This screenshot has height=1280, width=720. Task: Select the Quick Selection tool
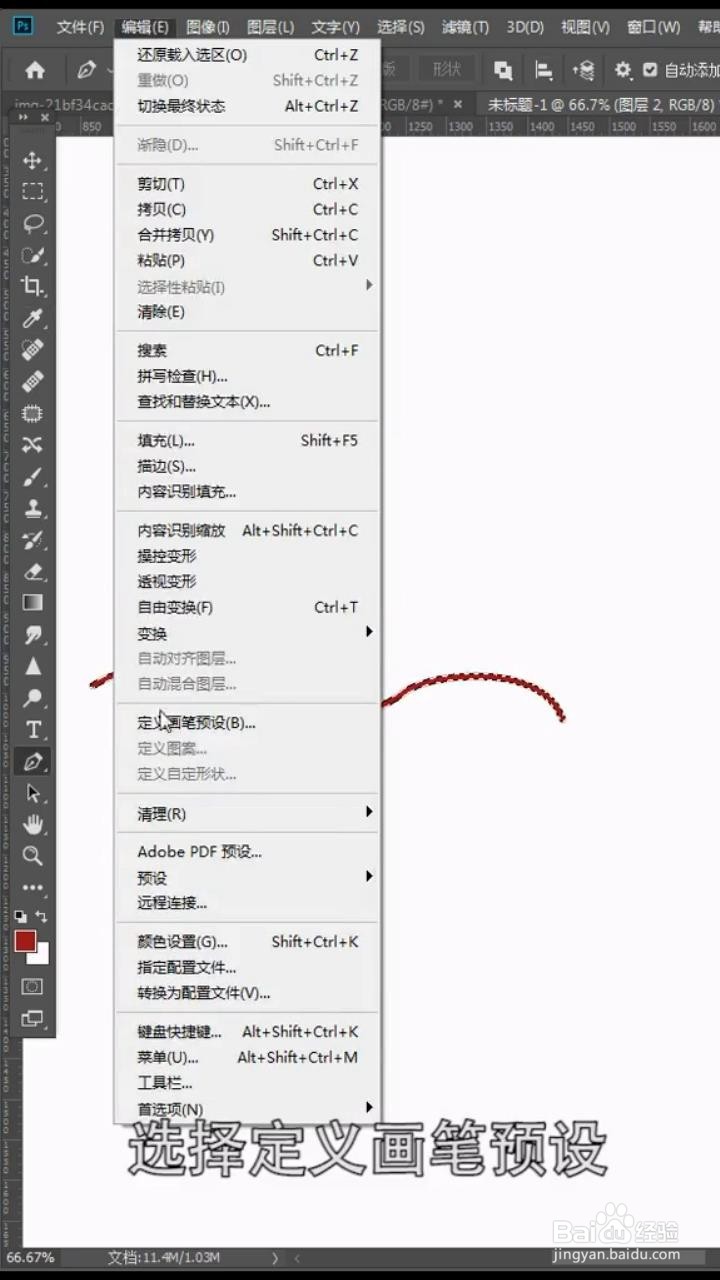pos(33,255)
